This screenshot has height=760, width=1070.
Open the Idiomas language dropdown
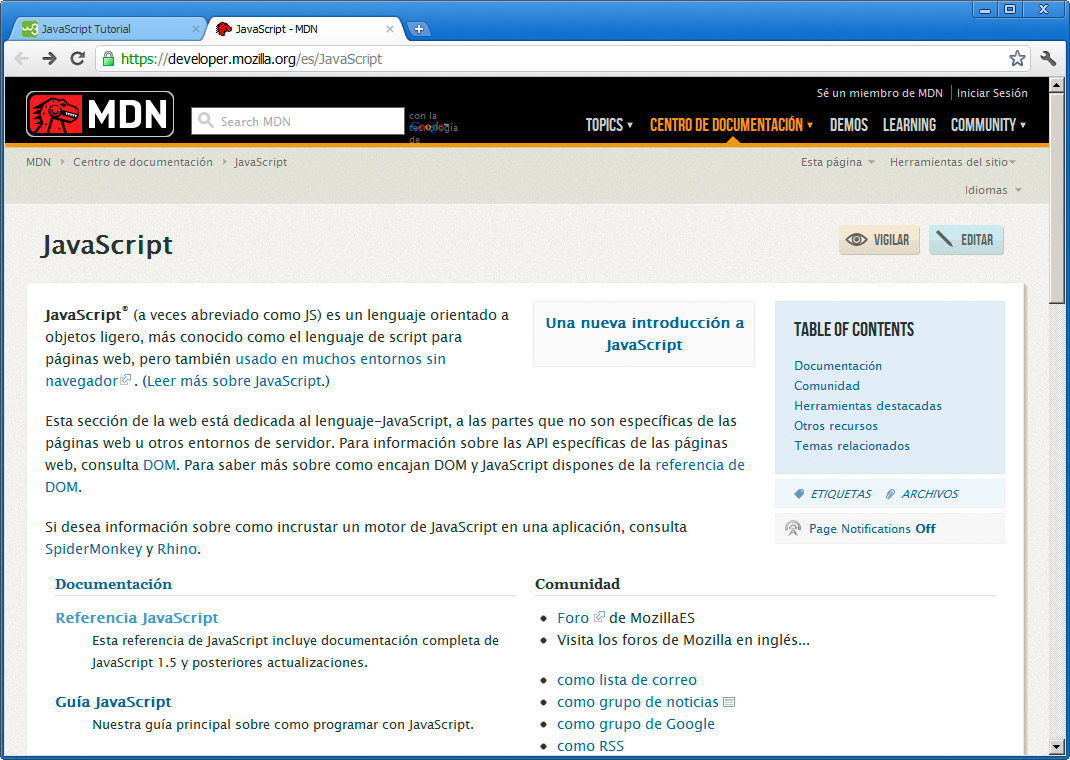pos(993,190)
